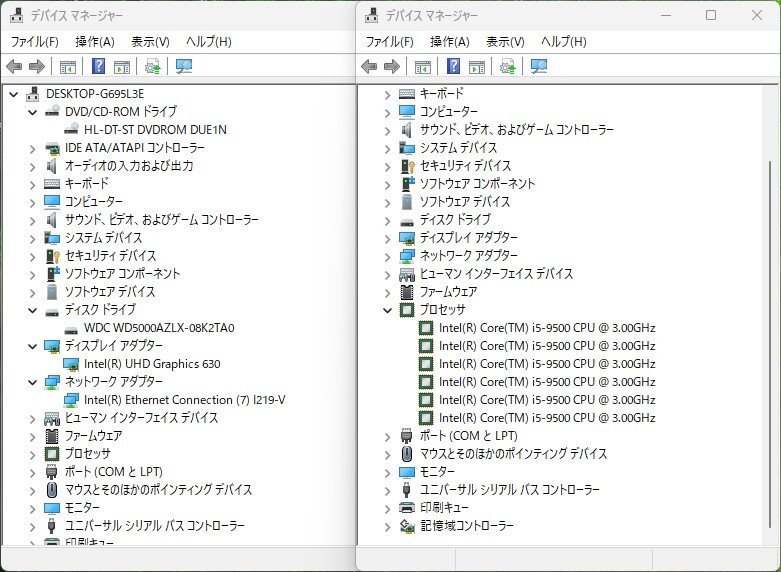This screenshot has height=572, width=781.
Task: Expand ネットワーク アダプター in right window
Action: 388,257
